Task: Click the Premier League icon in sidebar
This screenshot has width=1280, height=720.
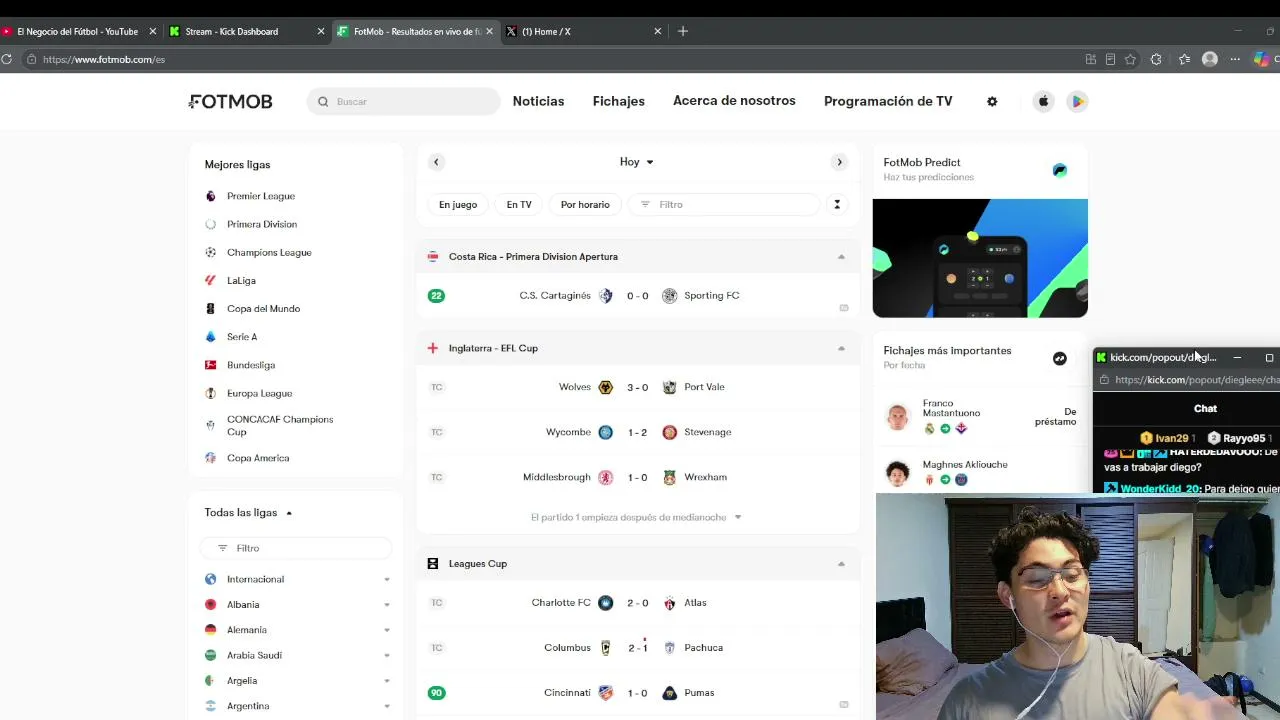Action: coord(210,196)
